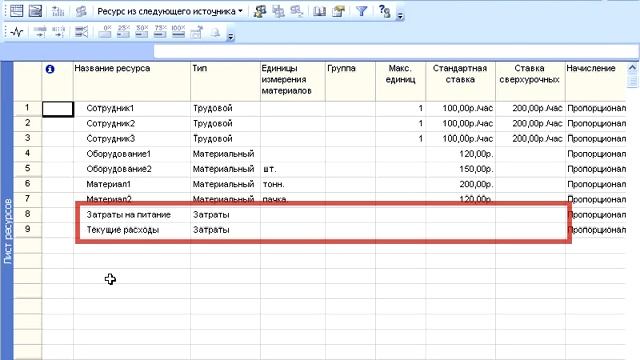The image size is (640, 360).
Task: Click the Update Tasks icon
Action: point(197,32)
